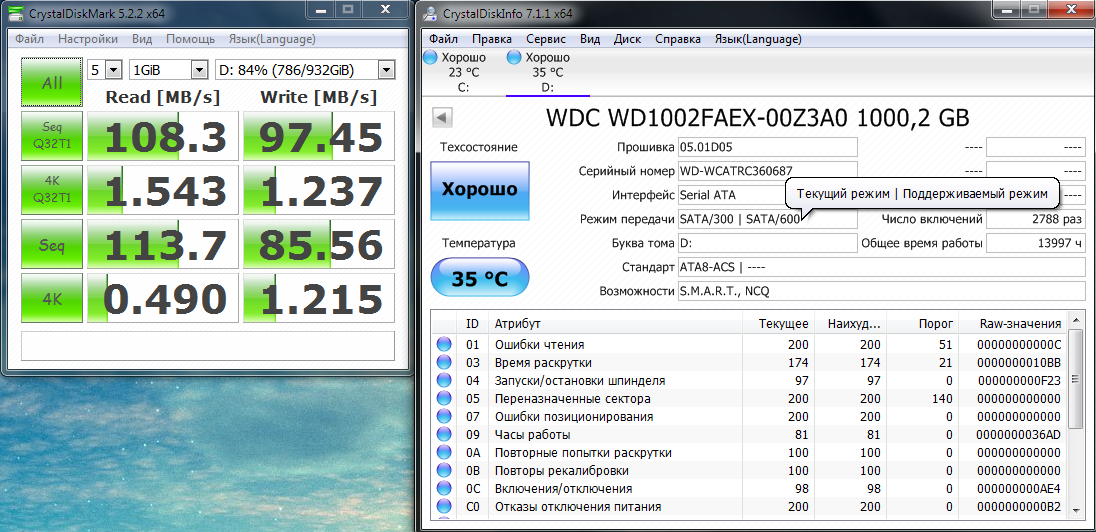Switch to the D: disk tab

(547, 72)
